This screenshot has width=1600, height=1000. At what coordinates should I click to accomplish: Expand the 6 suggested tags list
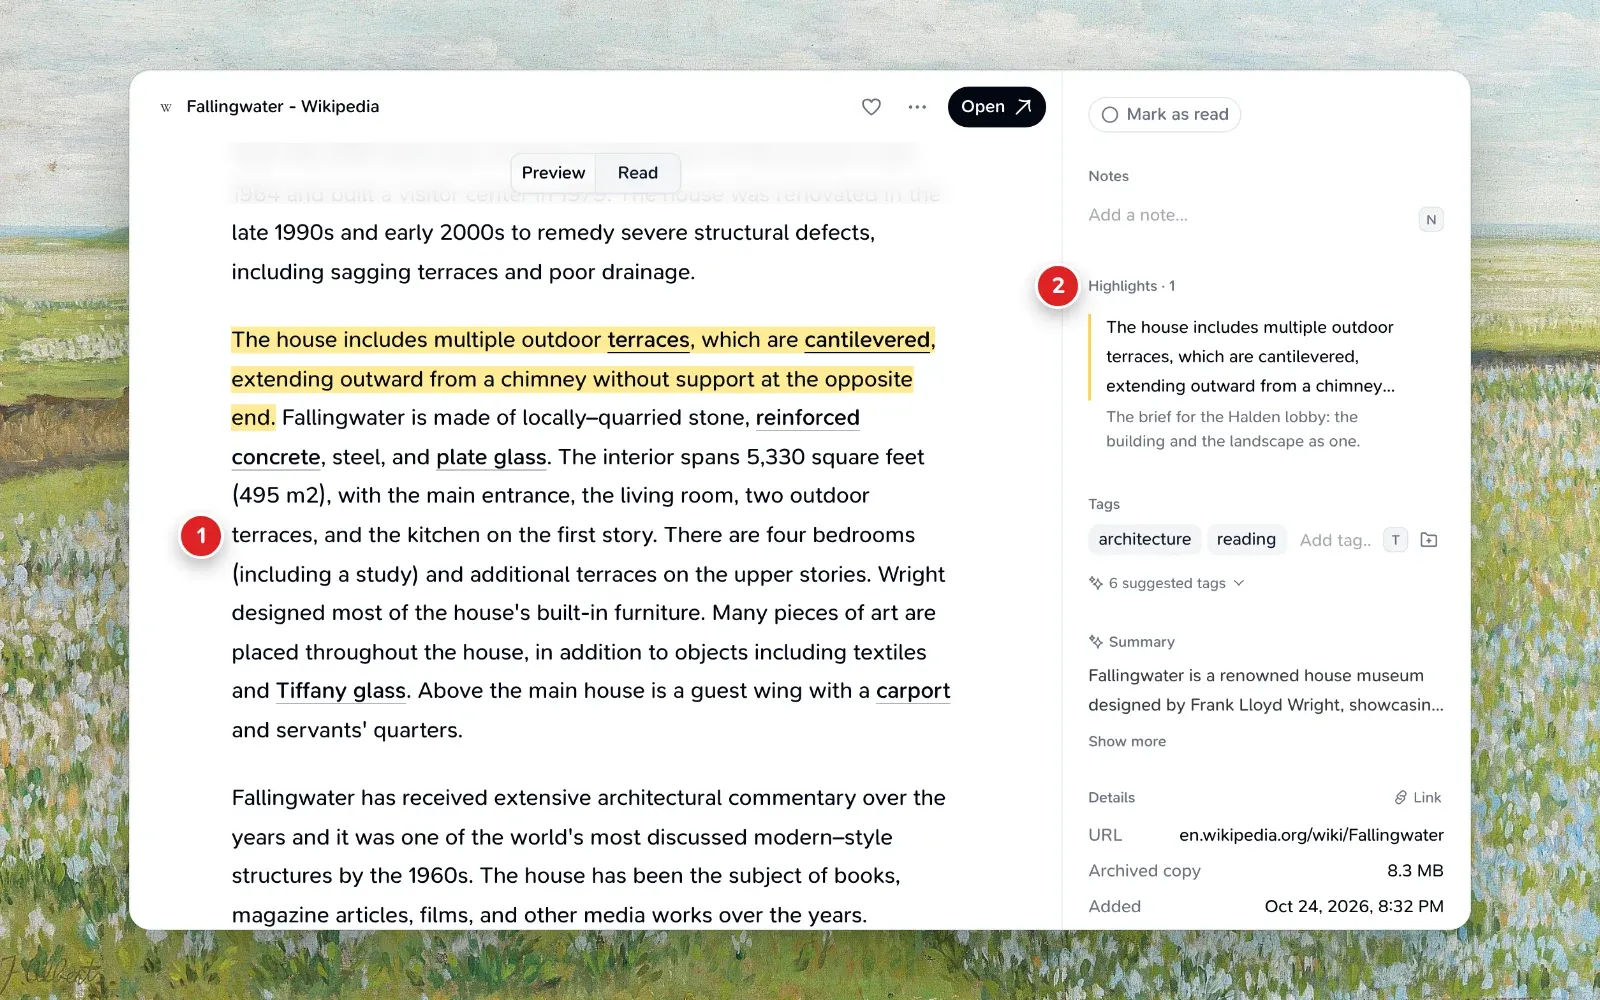[x=1166, y=583]
